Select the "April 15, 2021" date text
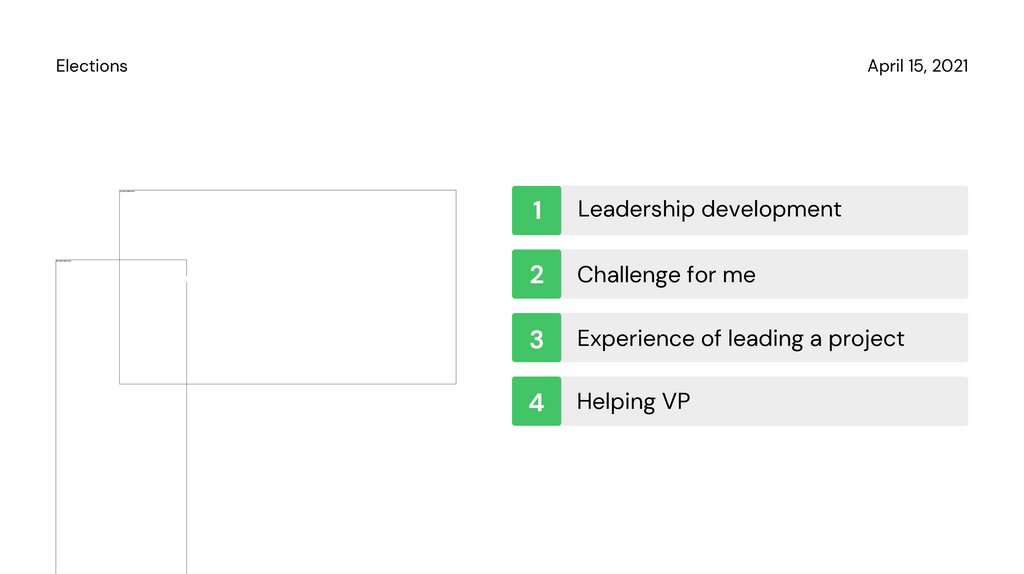 (x=917, y=66)
